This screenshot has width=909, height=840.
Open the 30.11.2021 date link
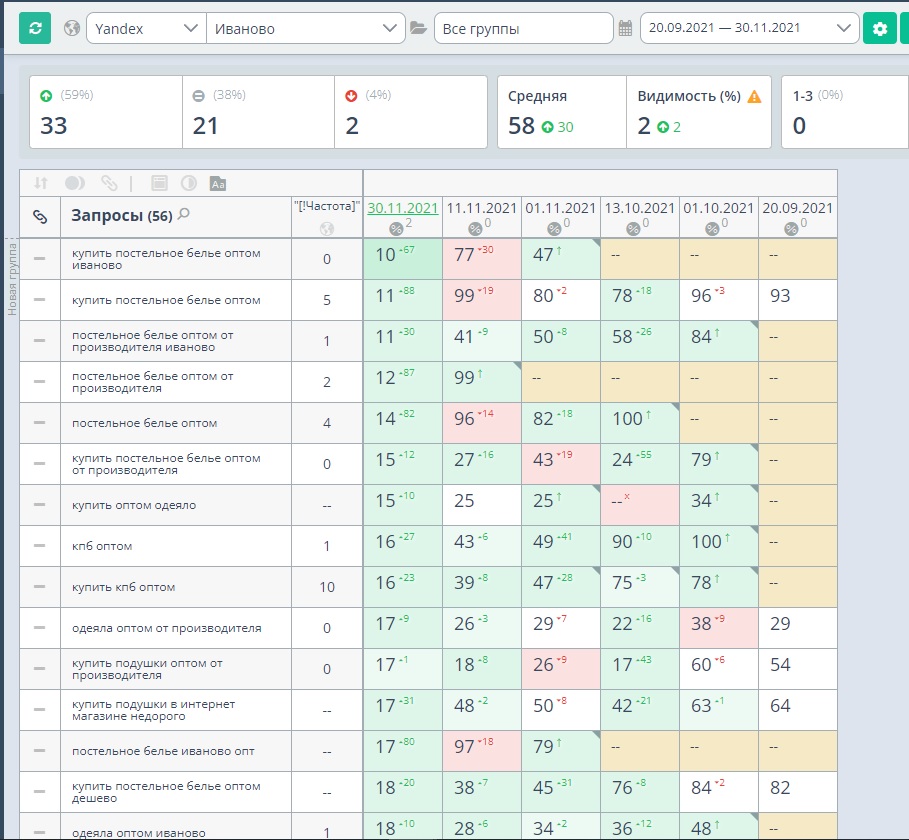pyautogui.click(x=402, y=208)
